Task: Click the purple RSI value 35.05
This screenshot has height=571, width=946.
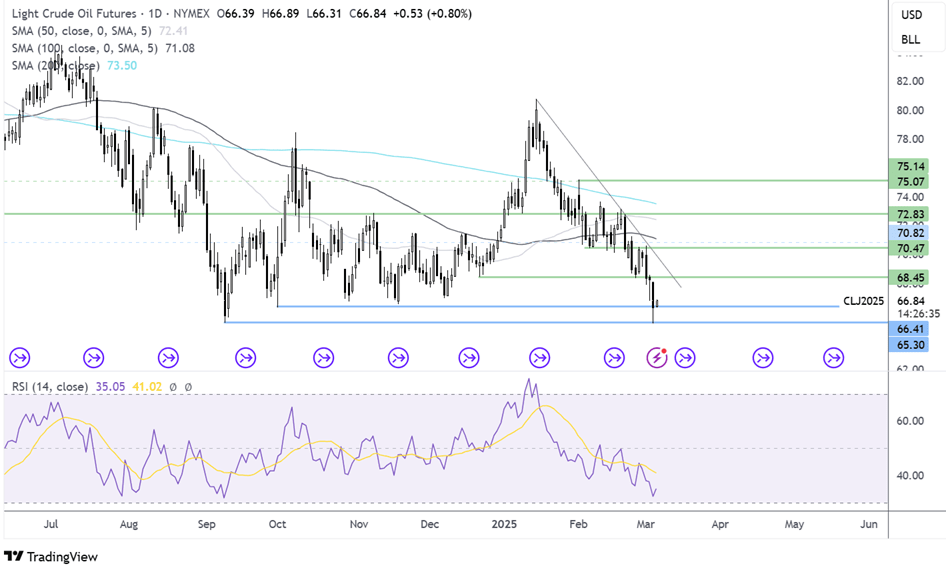Action: point(110,387)
